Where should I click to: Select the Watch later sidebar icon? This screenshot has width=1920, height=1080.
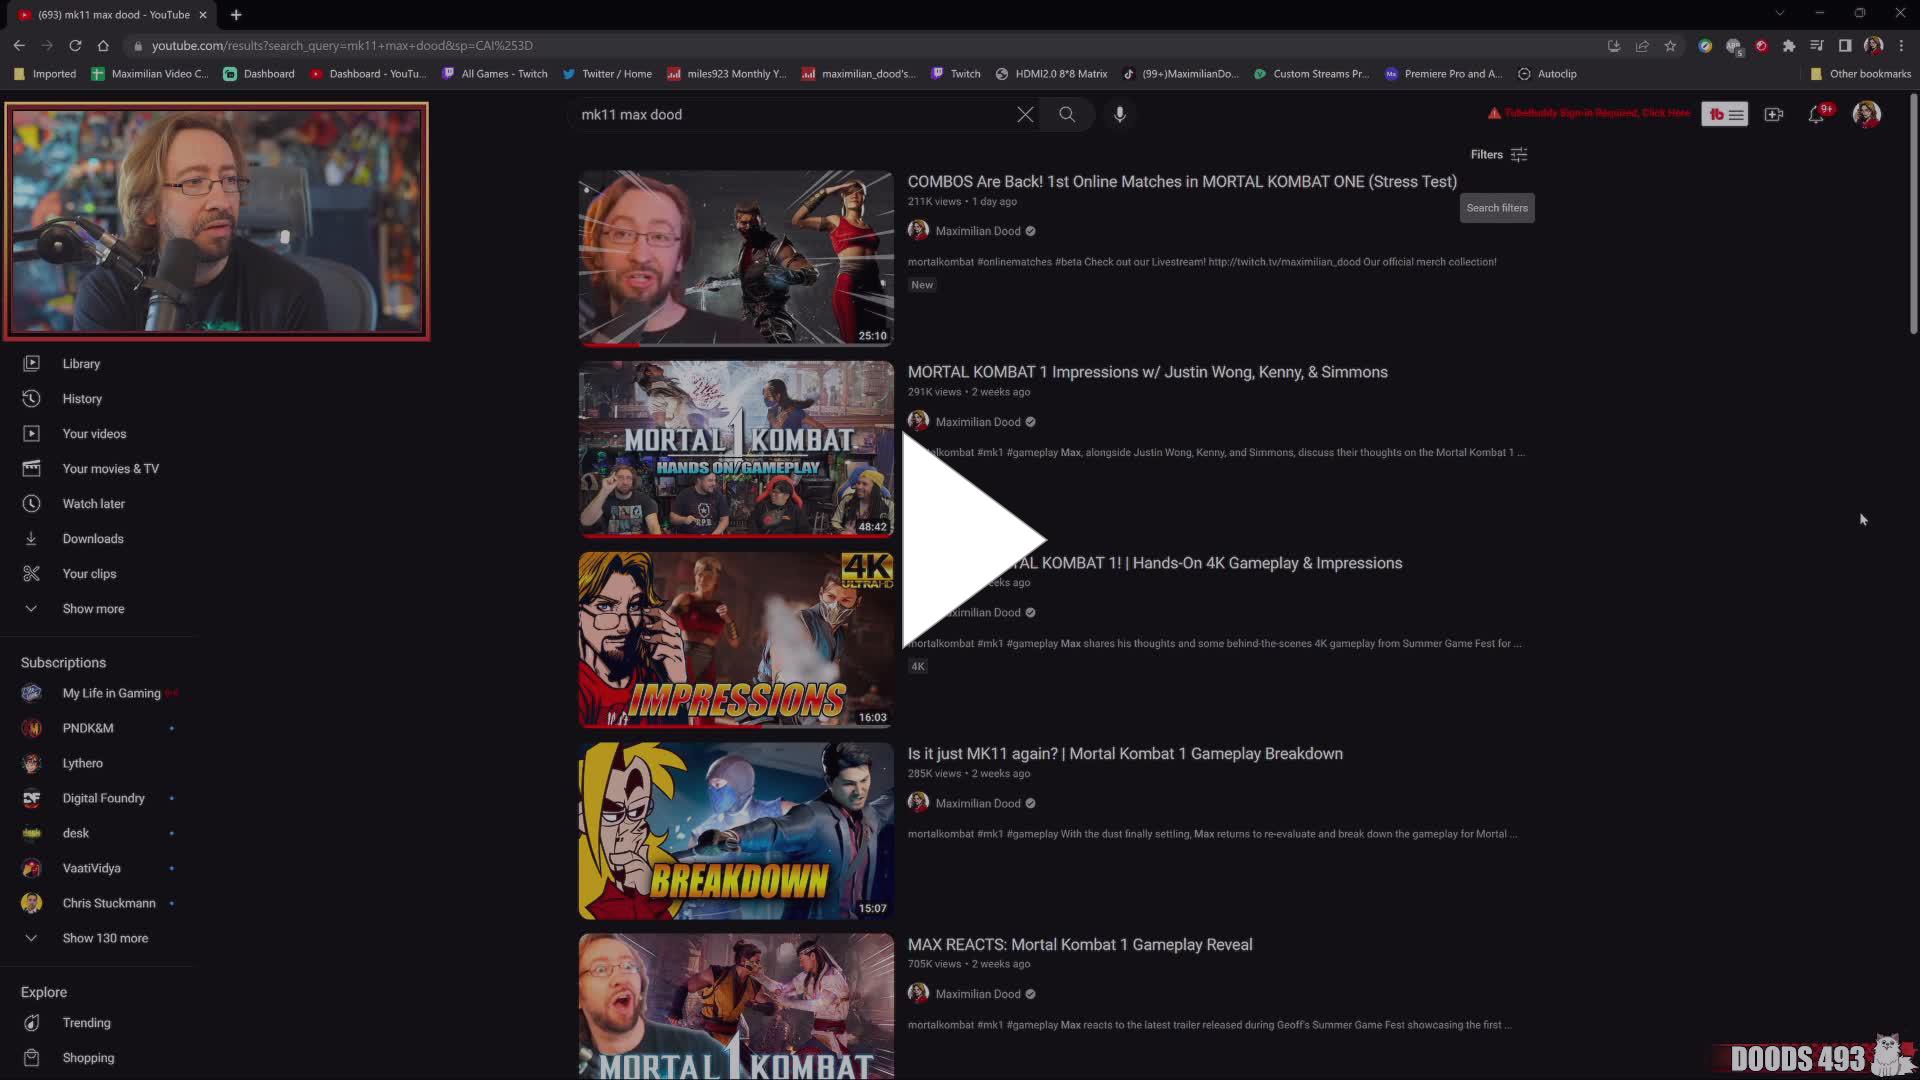point(31,503)
